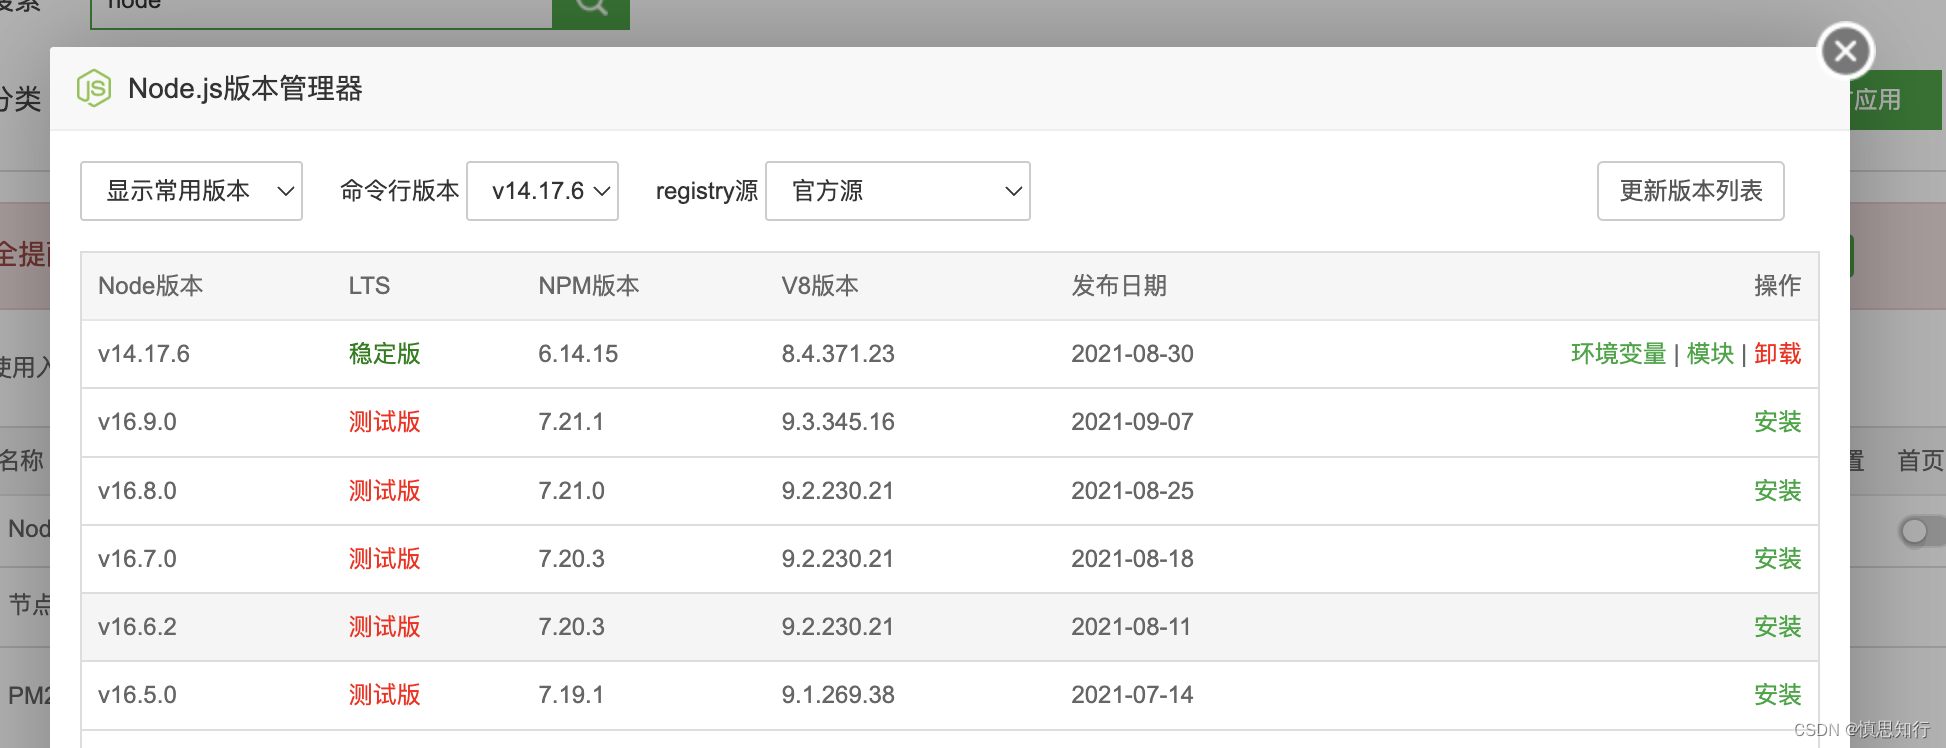Click the 首页 link in background panel
This screenshot has width=1946, height=748.
(1921, 461)
